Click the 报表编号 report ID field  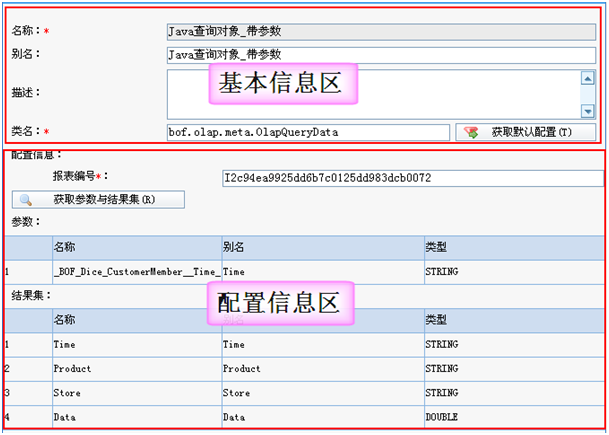click(x=413, y=178)
